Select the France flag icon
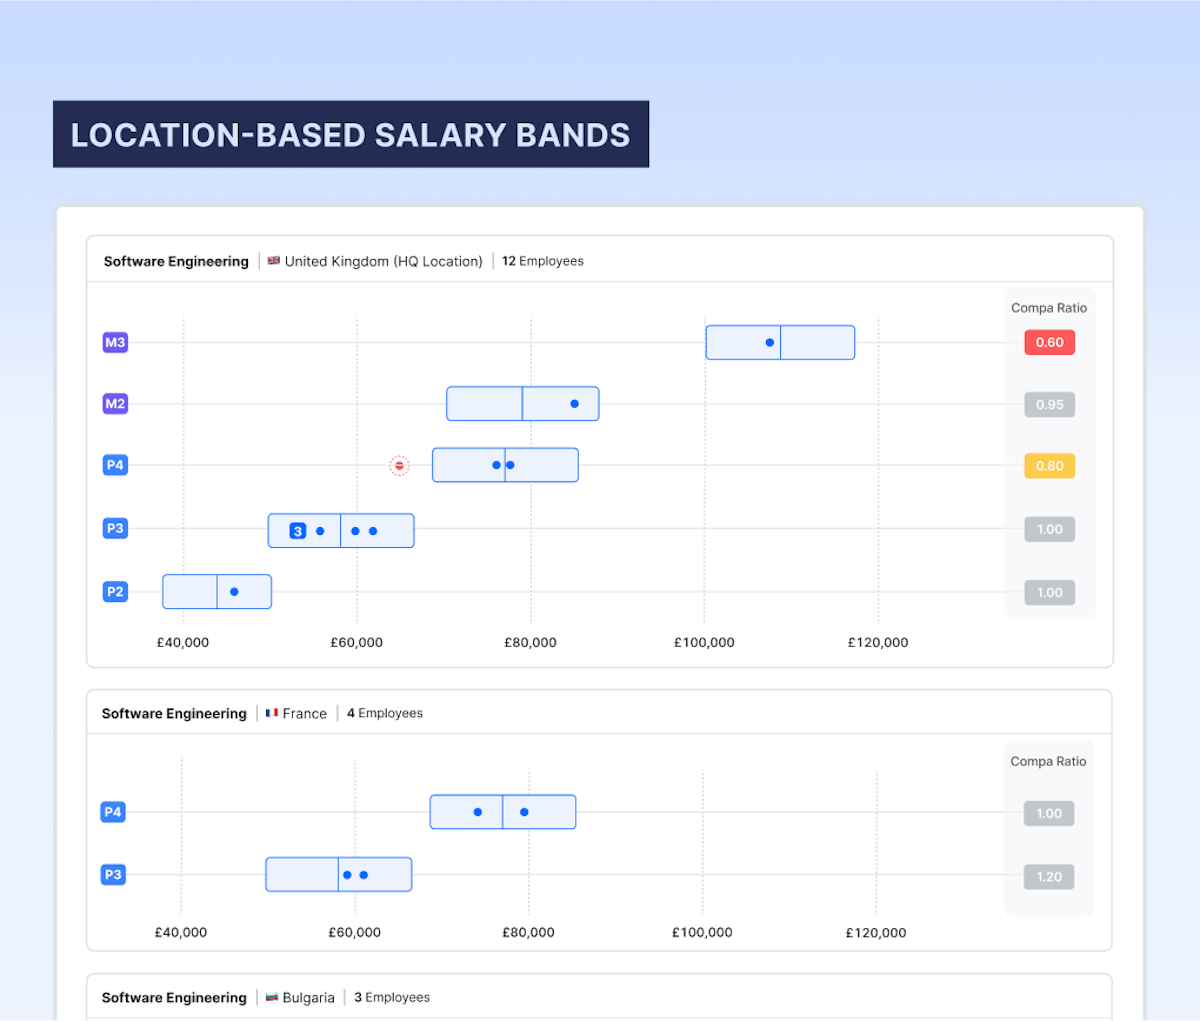The width and height of the screenshot is (1200, 1021). pyautogui.click(x=271, y=712)
